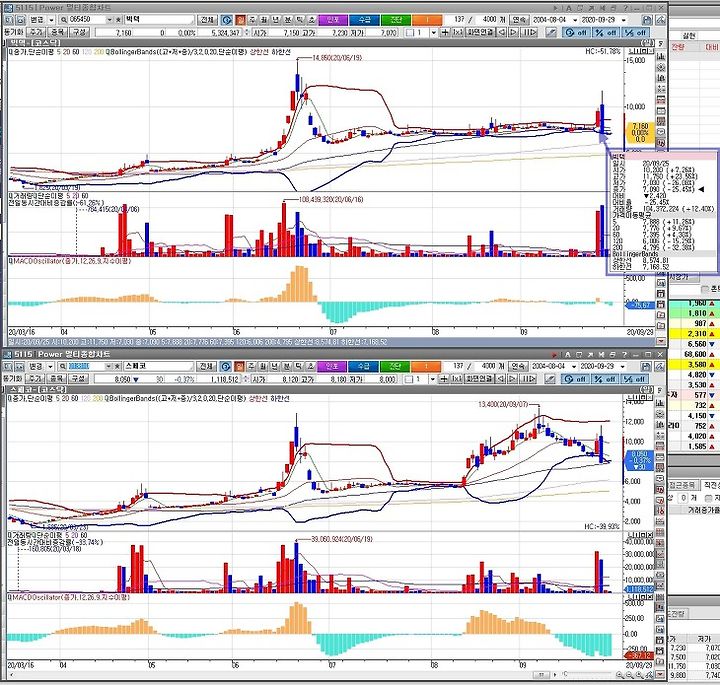Expand the 변경 dropdown in bottom chart
The height and width of the screenshot is (685, 720).
click(50, 366)
